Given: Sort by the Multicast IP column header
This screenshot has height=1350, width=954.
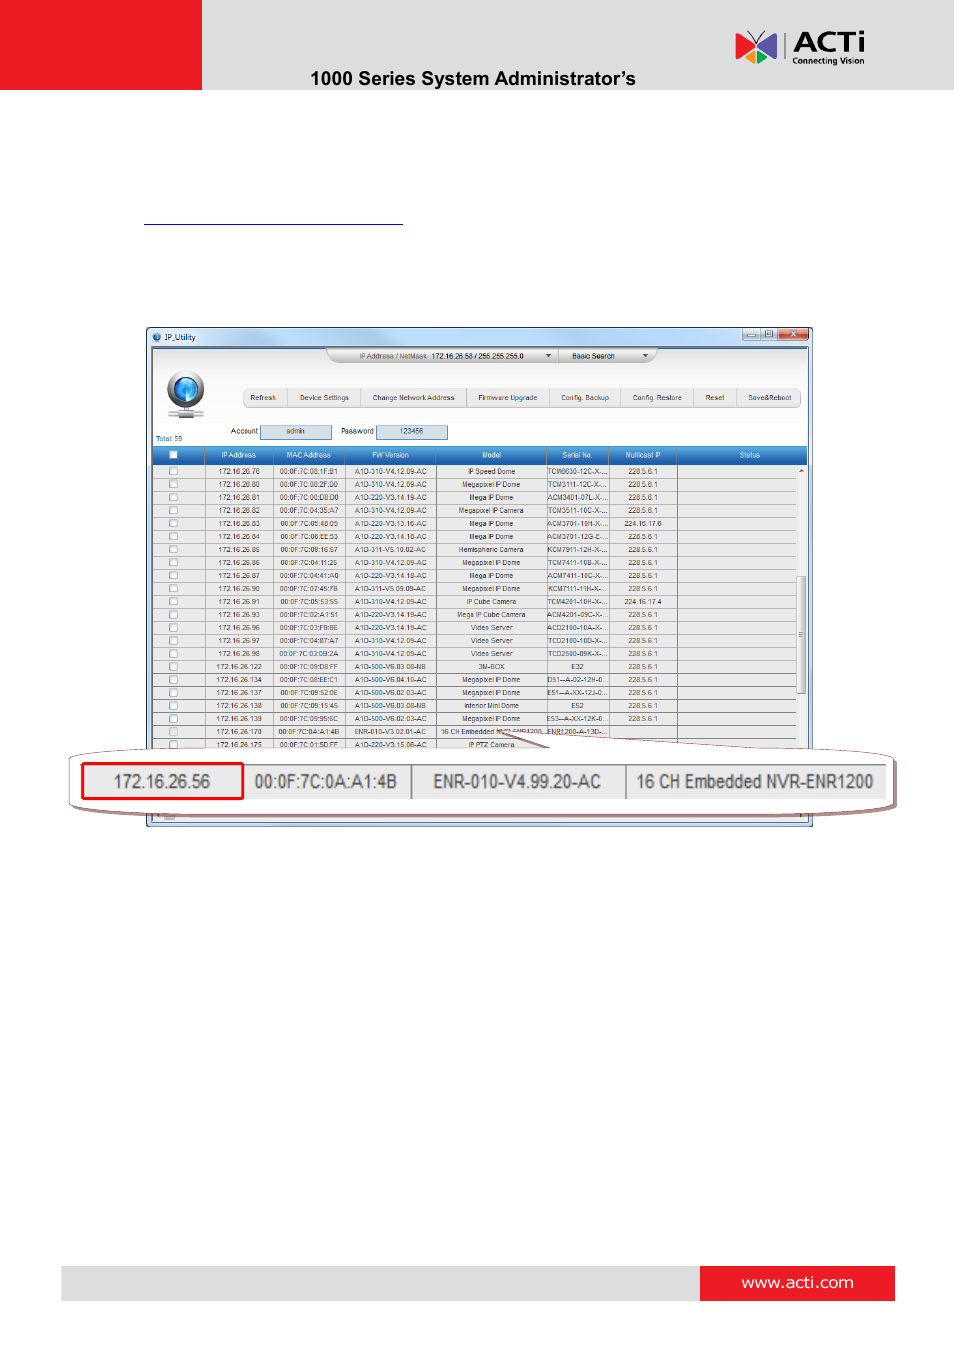Looking at the screenshot, I should 643,455.
